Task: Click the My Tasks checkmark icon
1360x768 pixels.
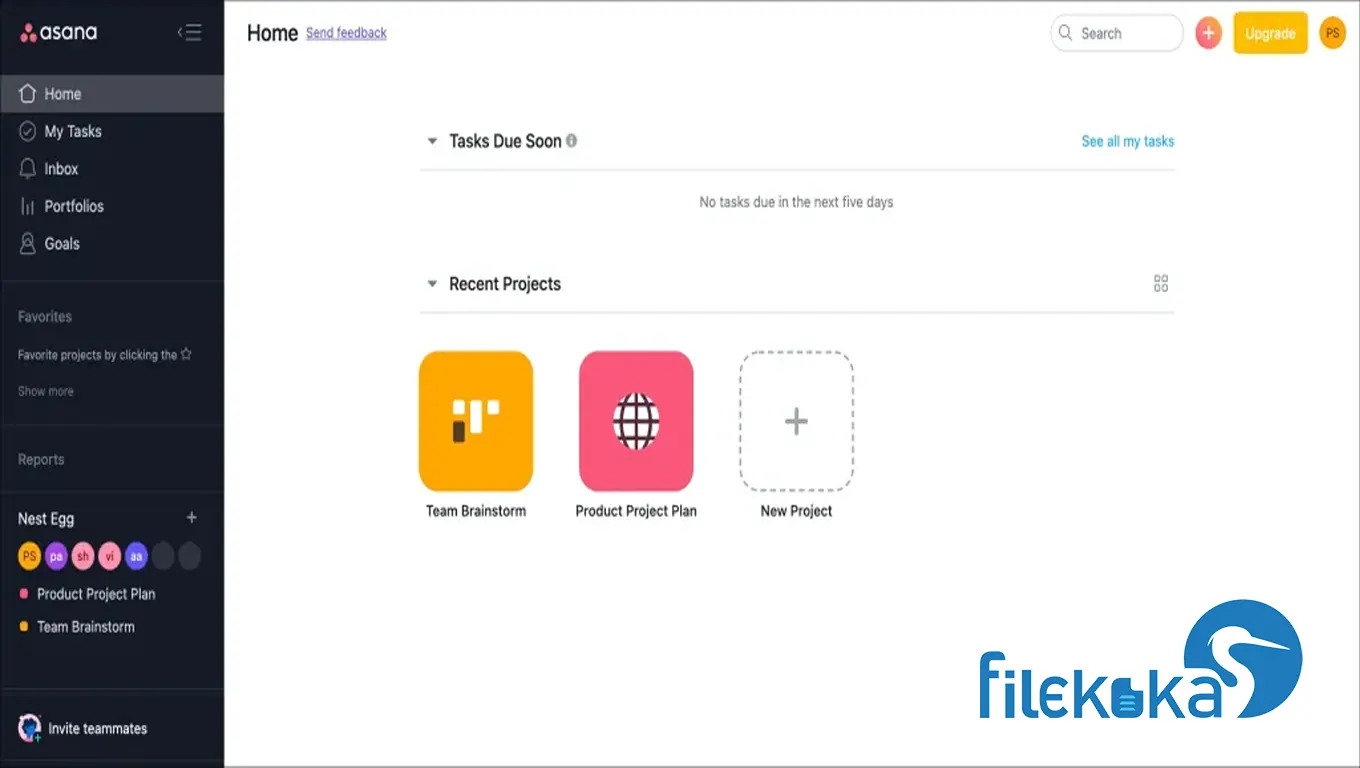Action: tap(28, 131)
